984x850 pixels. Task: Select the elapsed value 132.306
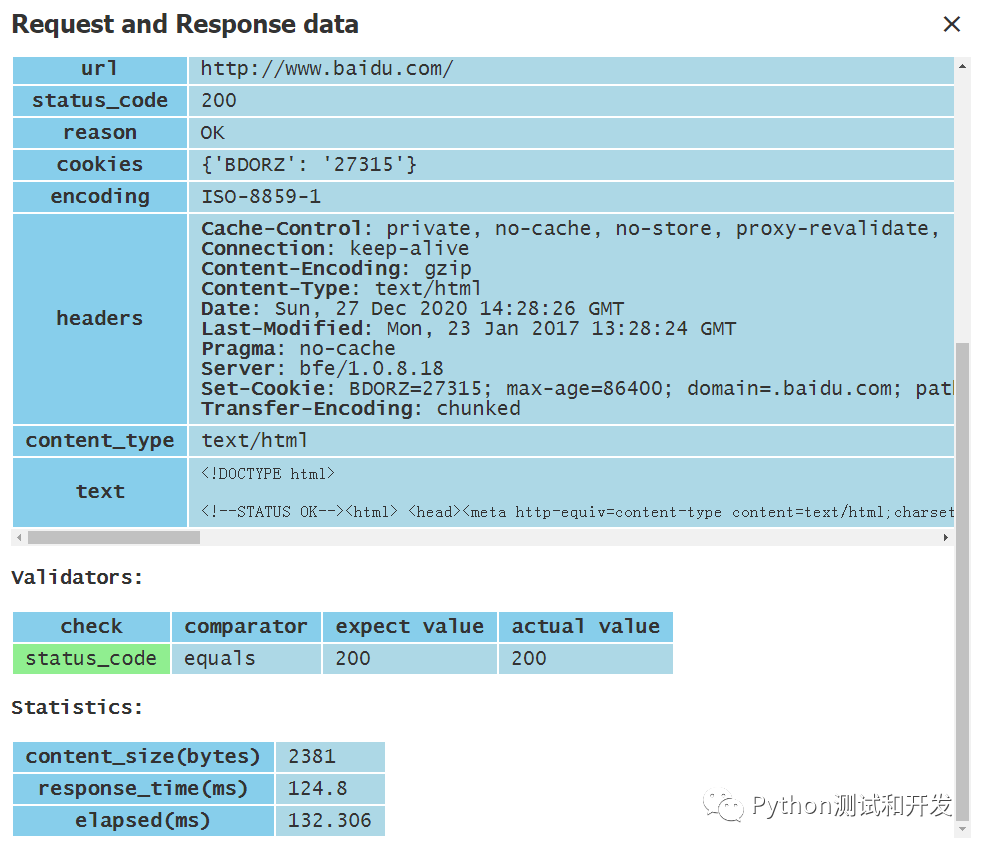(x=329, y=820)
